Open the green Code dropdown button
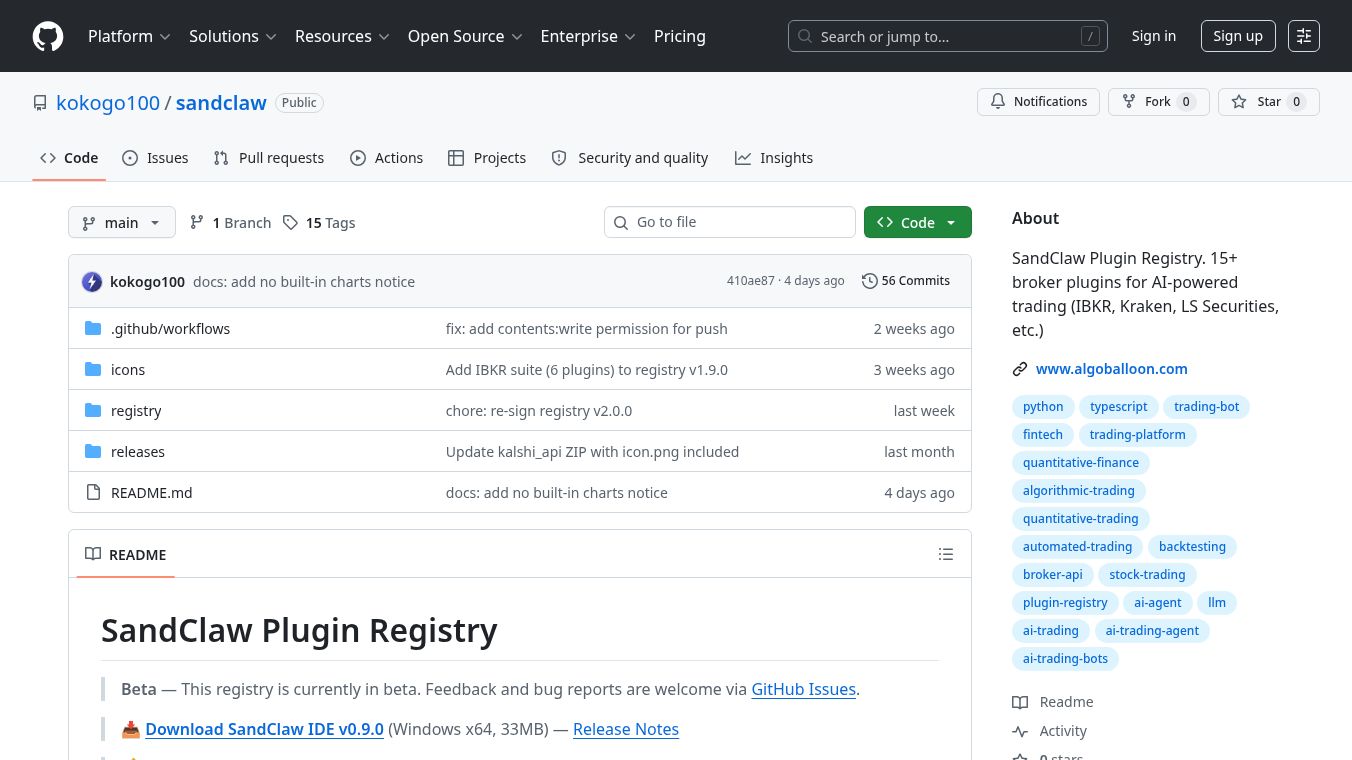 click(918, 222)
